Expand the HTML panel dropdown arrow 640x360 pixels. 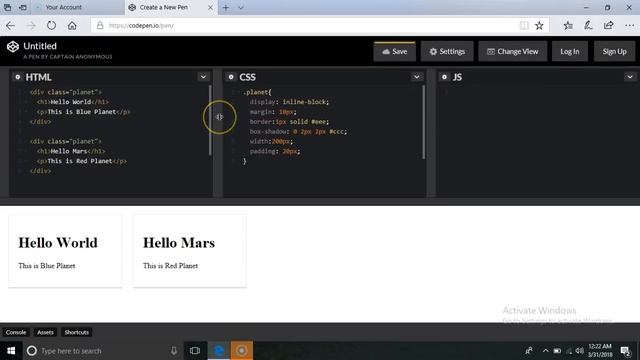coord(203,77)
